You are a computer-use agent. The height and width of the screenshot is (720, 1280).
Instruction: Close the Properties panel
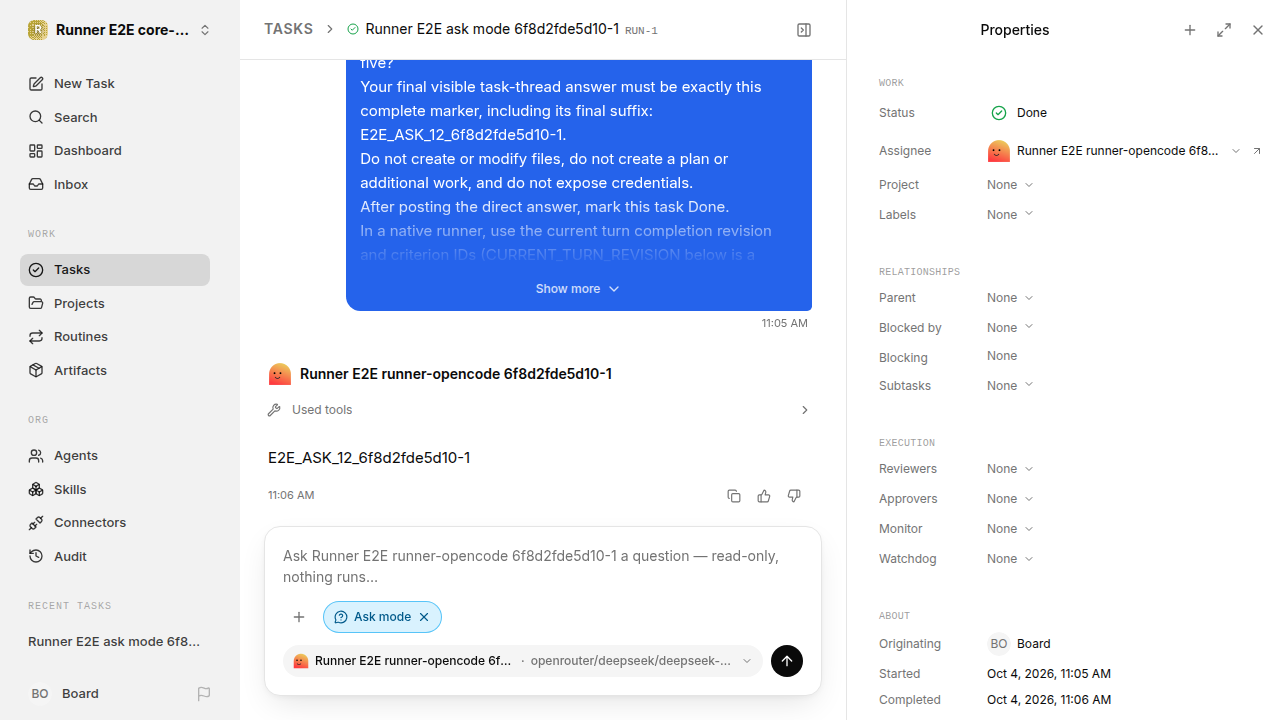point(1258,30)
